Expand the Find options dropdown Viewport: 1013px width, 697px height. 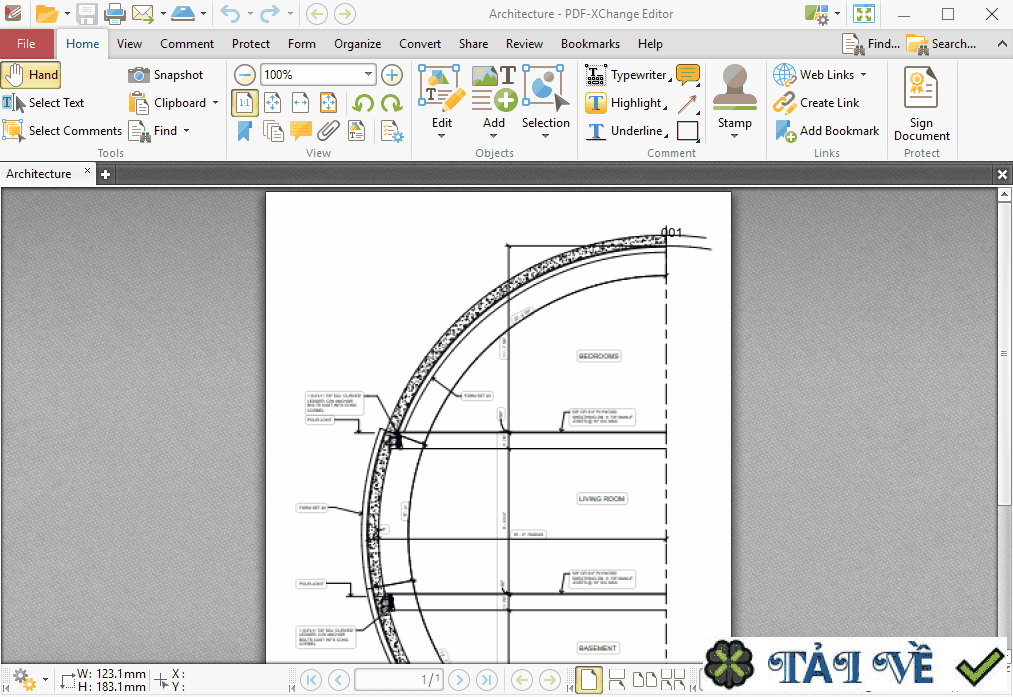[x=184, y=130]
